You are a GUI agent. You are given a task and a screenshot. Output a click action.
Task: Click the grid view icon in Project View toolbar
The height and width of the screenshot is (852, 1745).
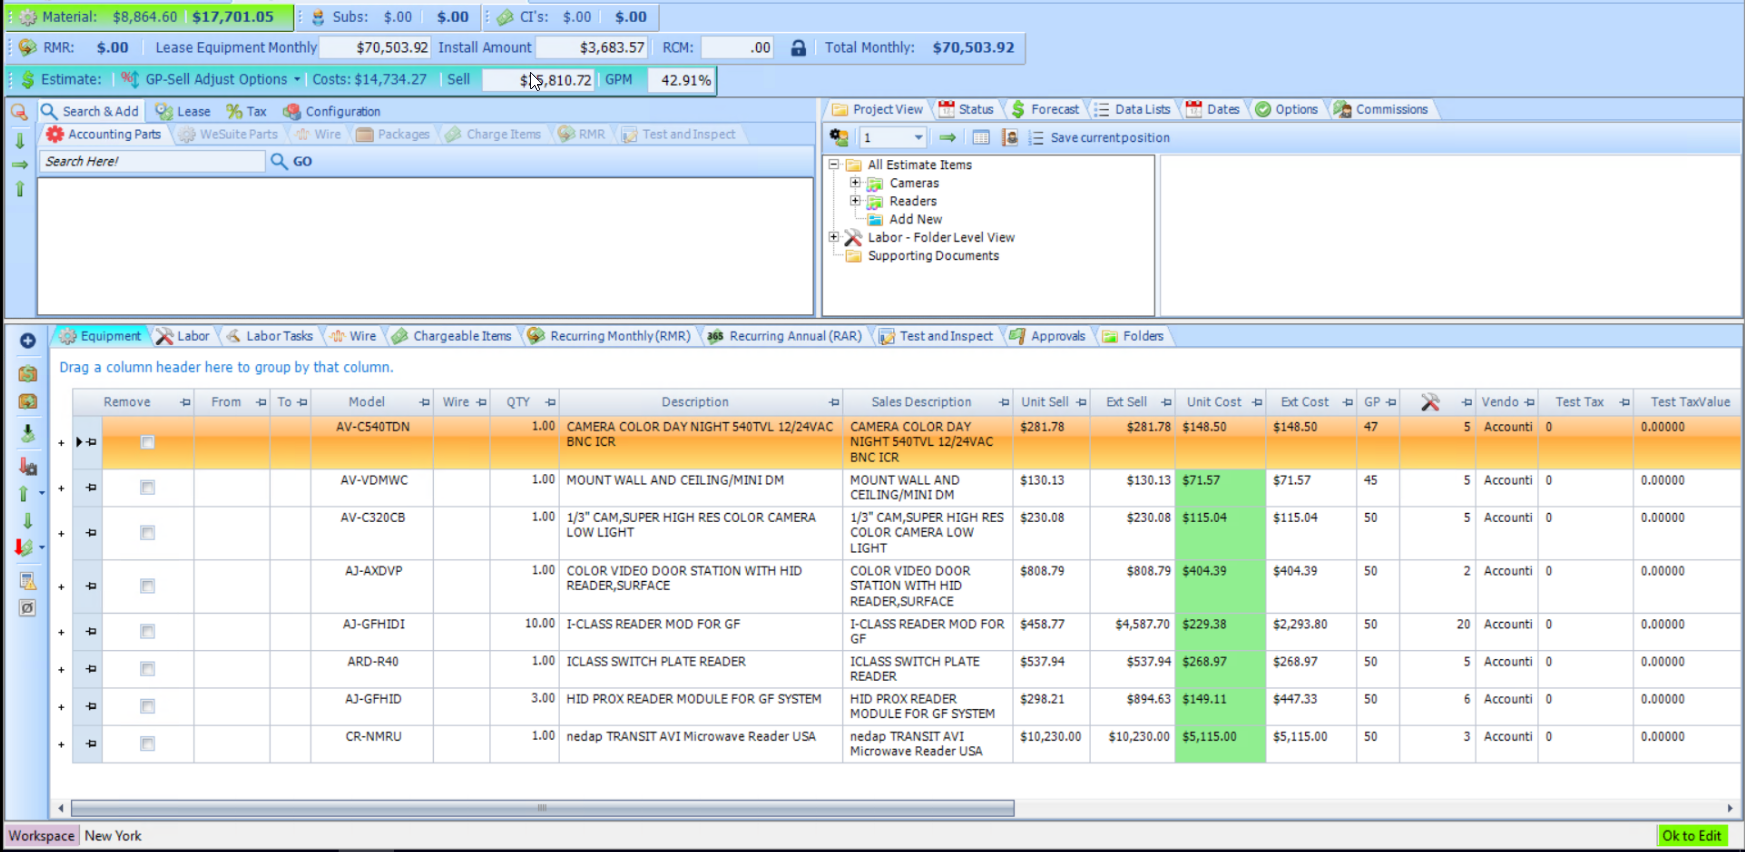981,137
